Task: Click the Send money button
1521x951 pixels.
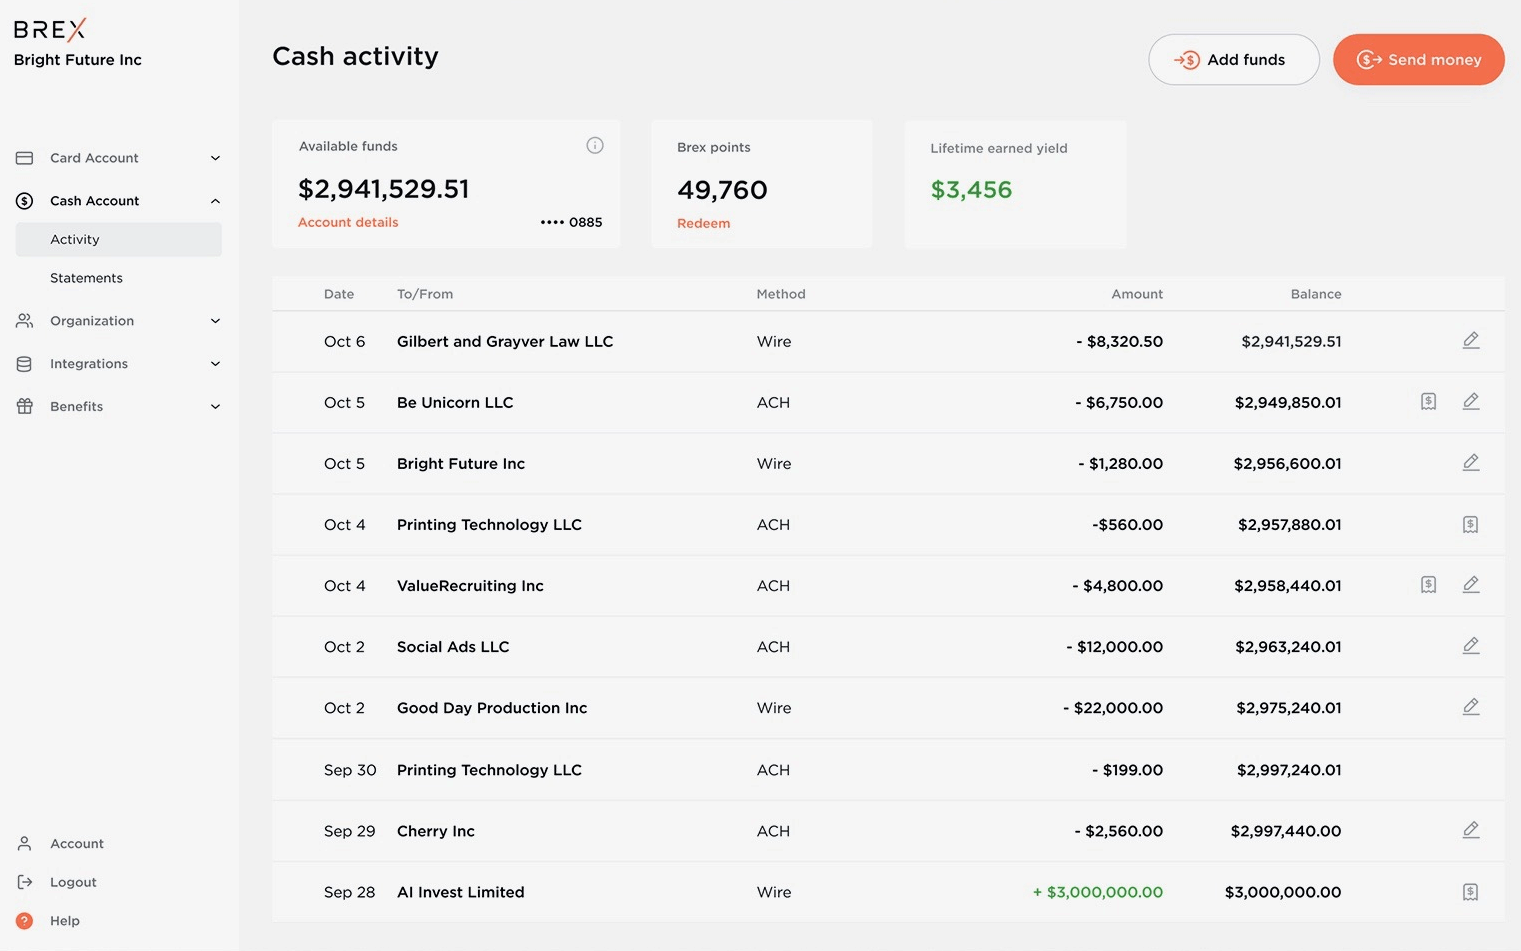Action: [x=1418, y=59]
